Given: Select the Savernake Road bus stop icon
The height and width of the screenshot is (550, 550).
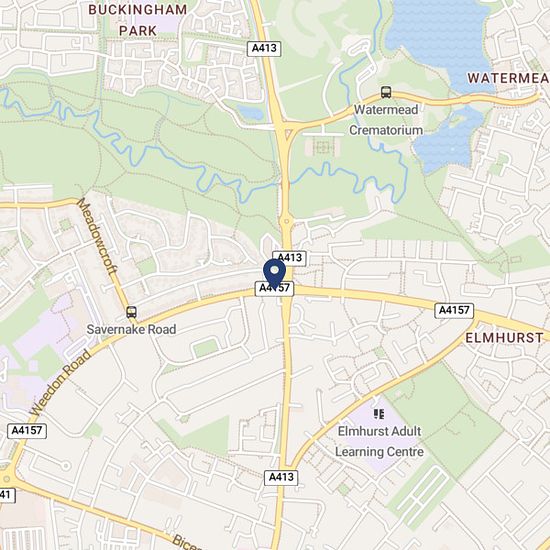Looking at the screenshot, I should coord(131,312).
